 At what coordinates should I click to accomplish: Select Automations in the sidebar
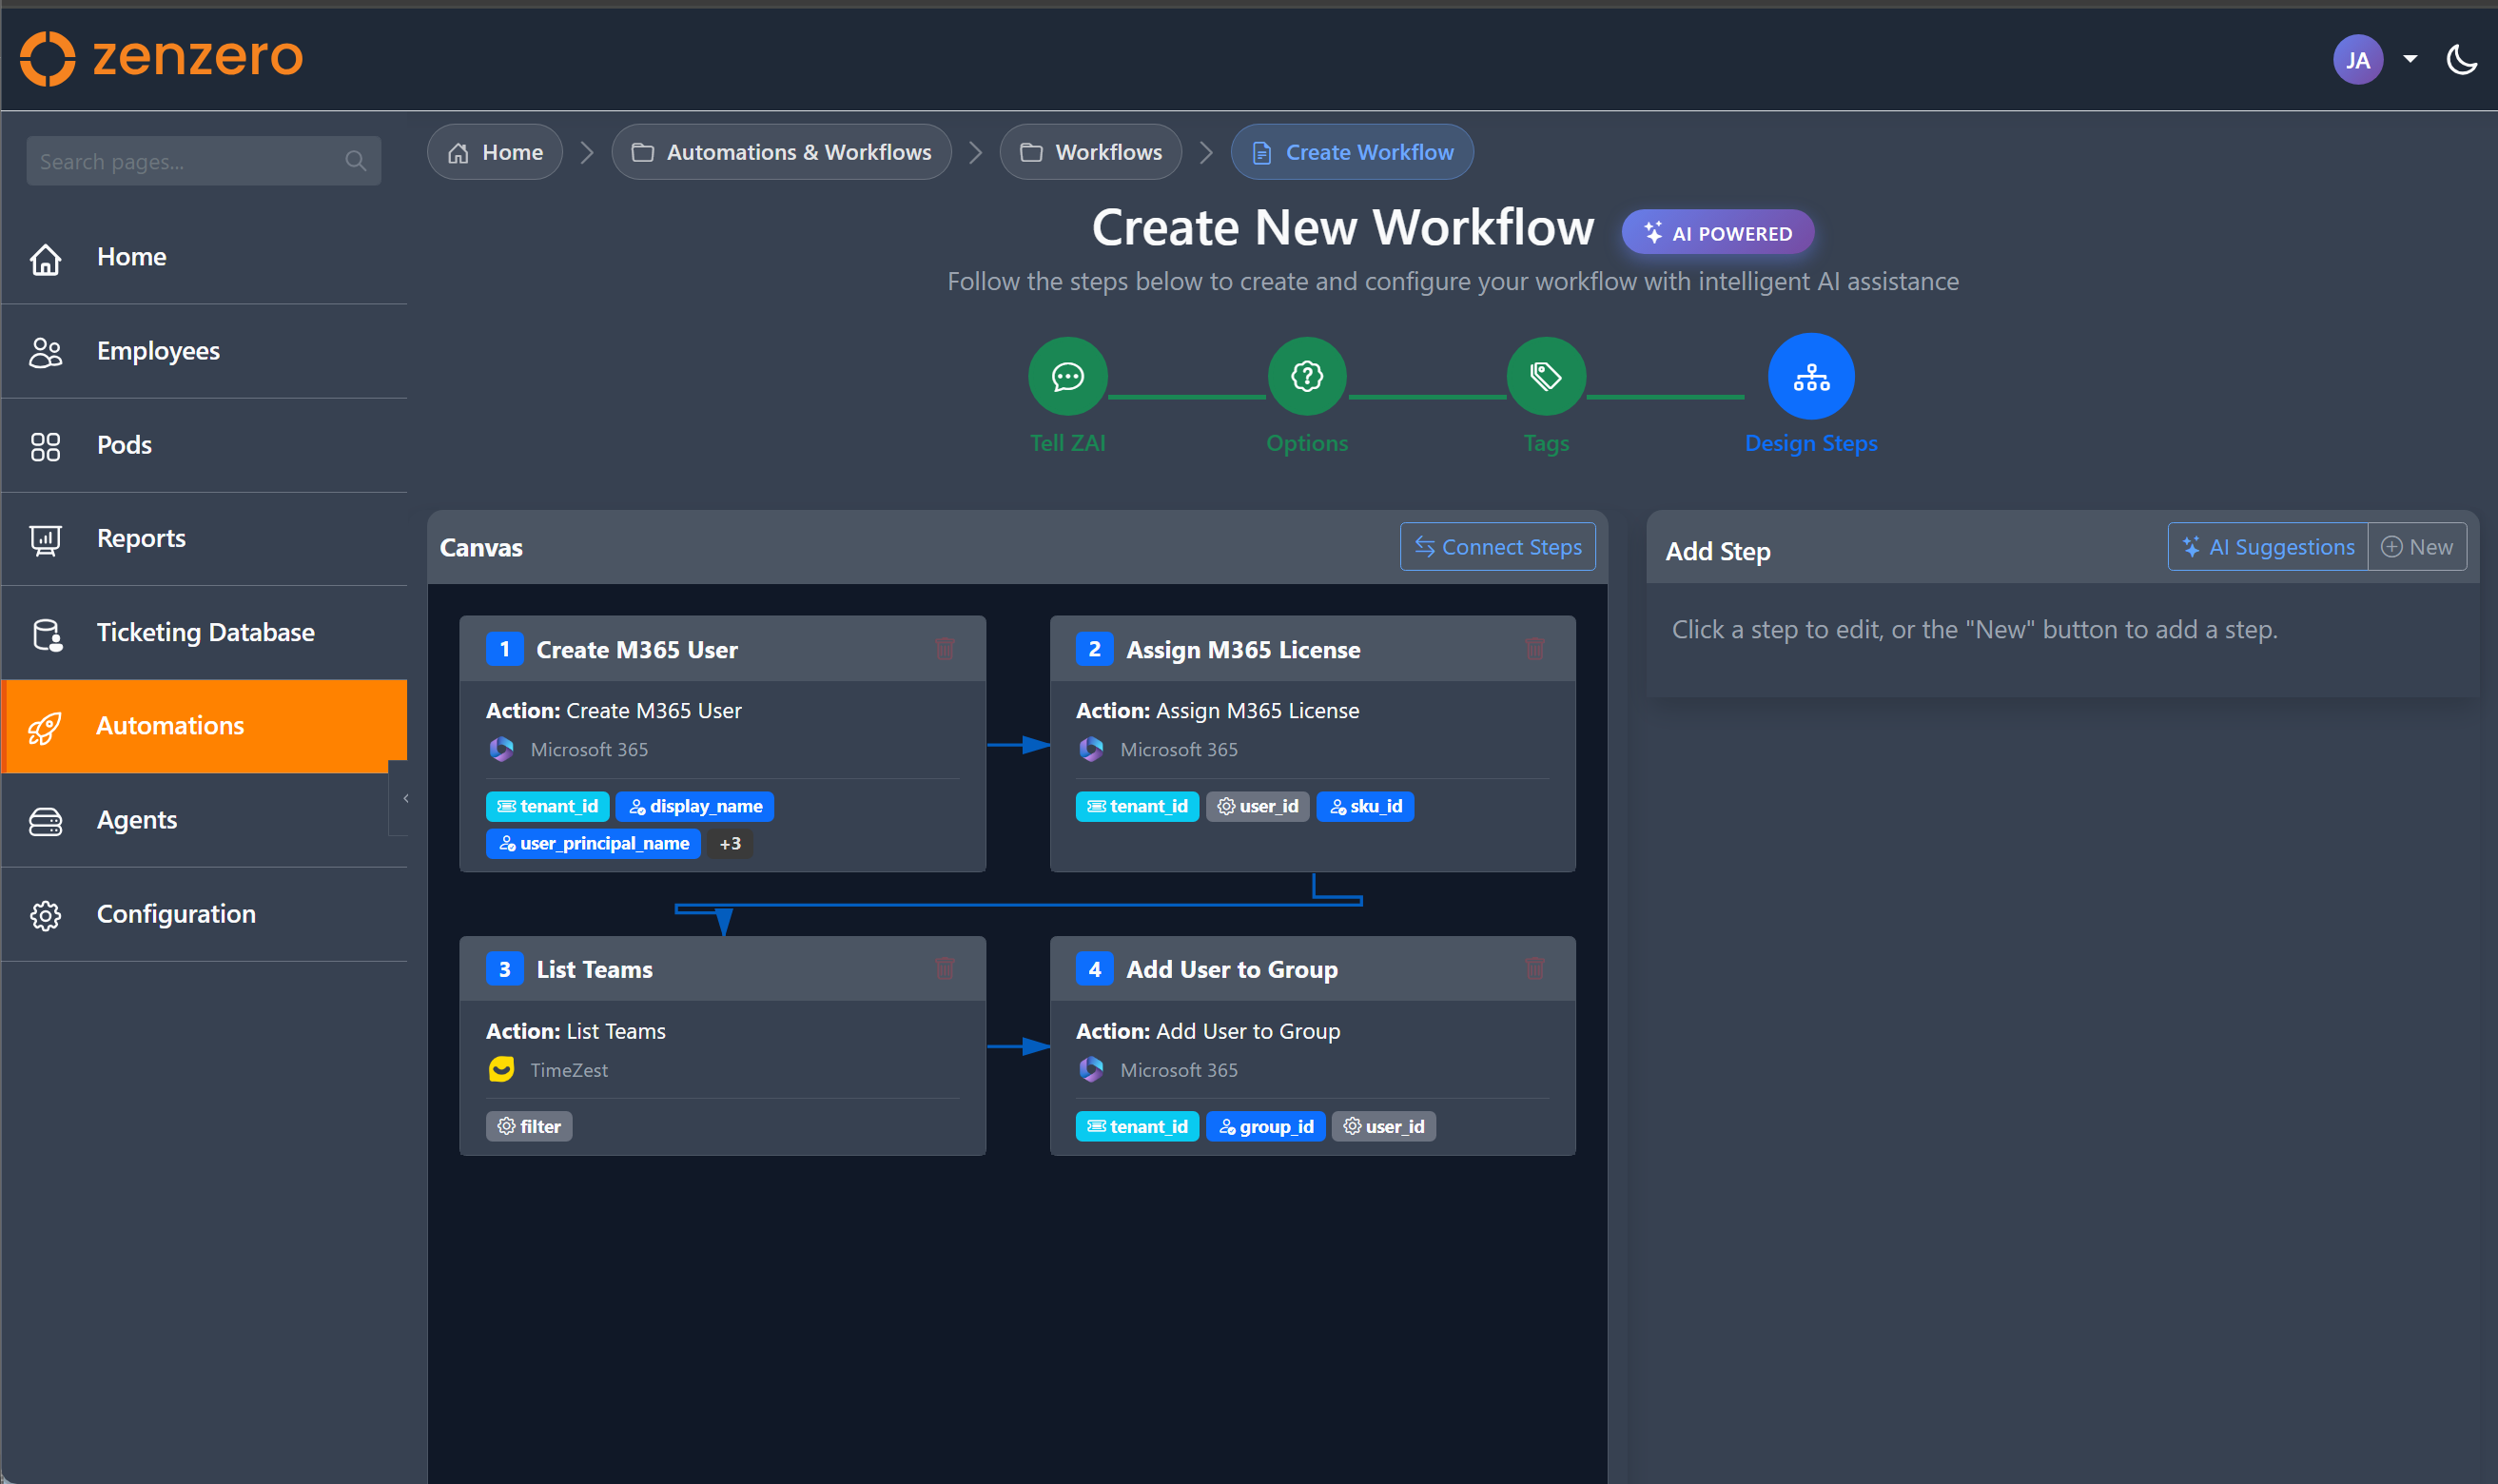tap(205, 726)
